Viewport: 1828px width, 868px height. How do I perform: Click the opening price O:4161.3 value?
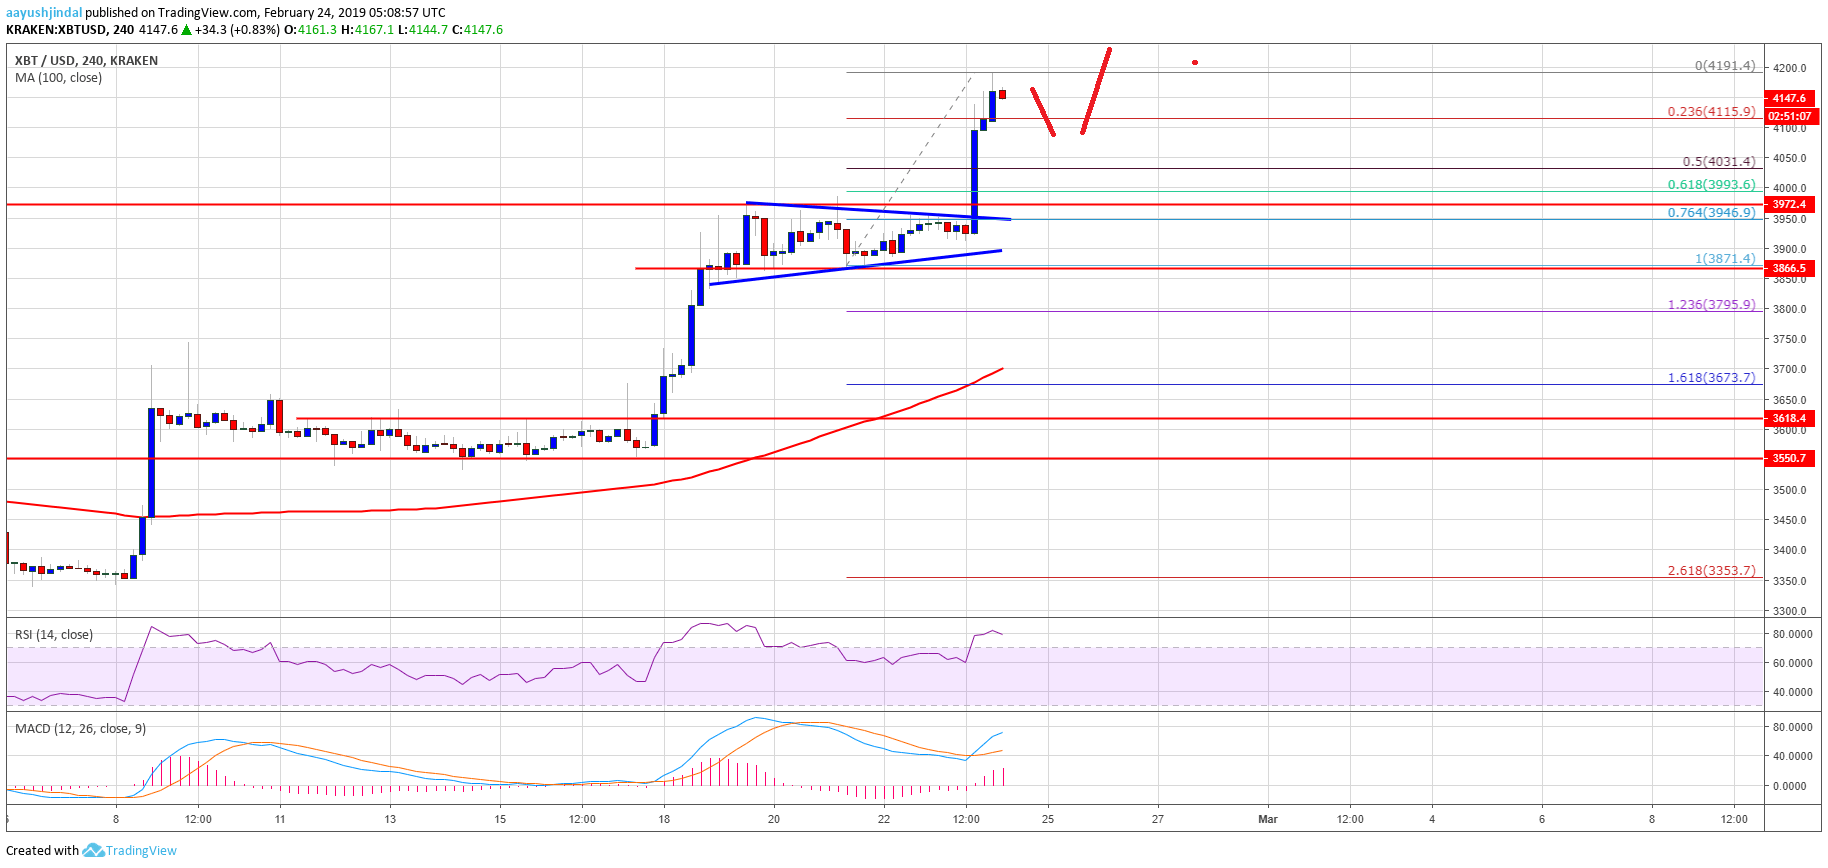pyautogui.click(x=311, y=30)
